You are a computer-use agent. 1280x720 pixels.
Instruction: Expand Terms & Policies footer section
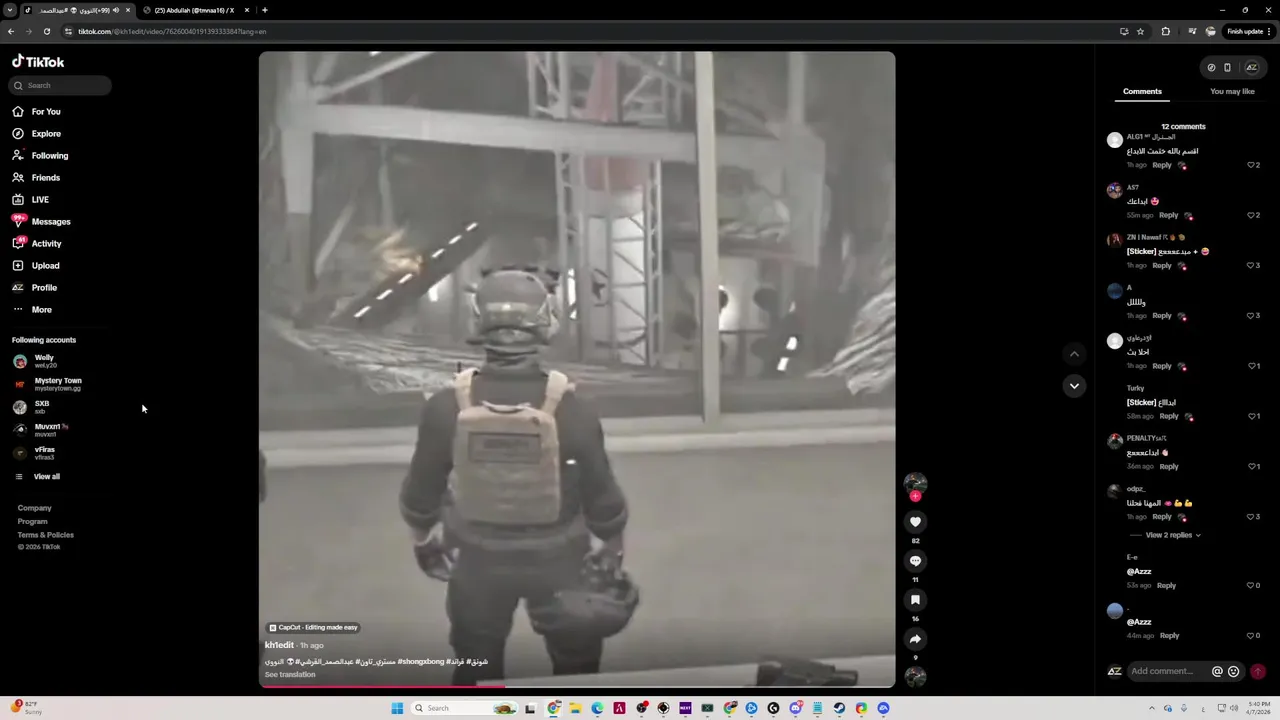[x=45, y=535]
